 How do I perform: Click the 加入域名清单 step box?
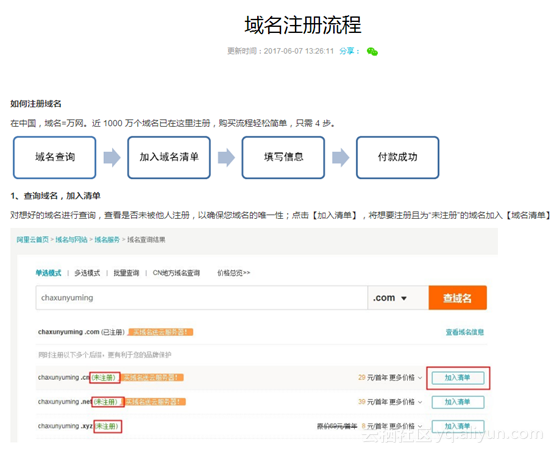coord(169,157)
